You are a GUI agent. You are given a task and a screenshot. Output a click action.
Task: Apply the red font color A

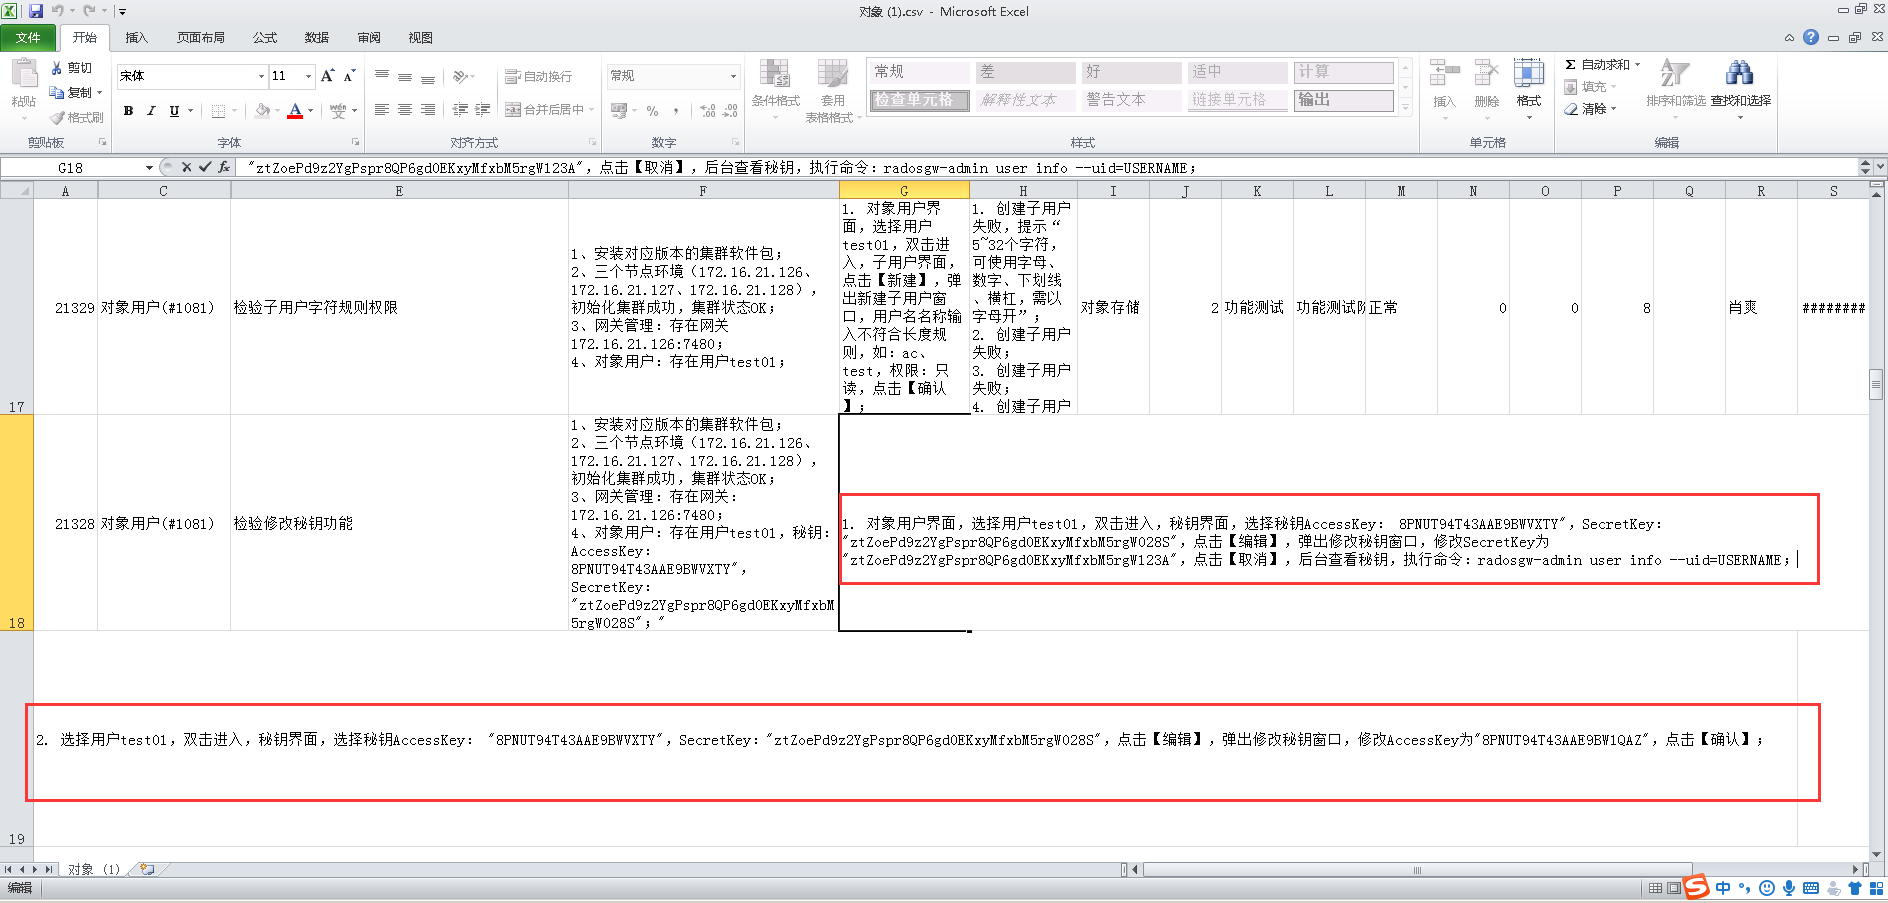coord(295,111)
